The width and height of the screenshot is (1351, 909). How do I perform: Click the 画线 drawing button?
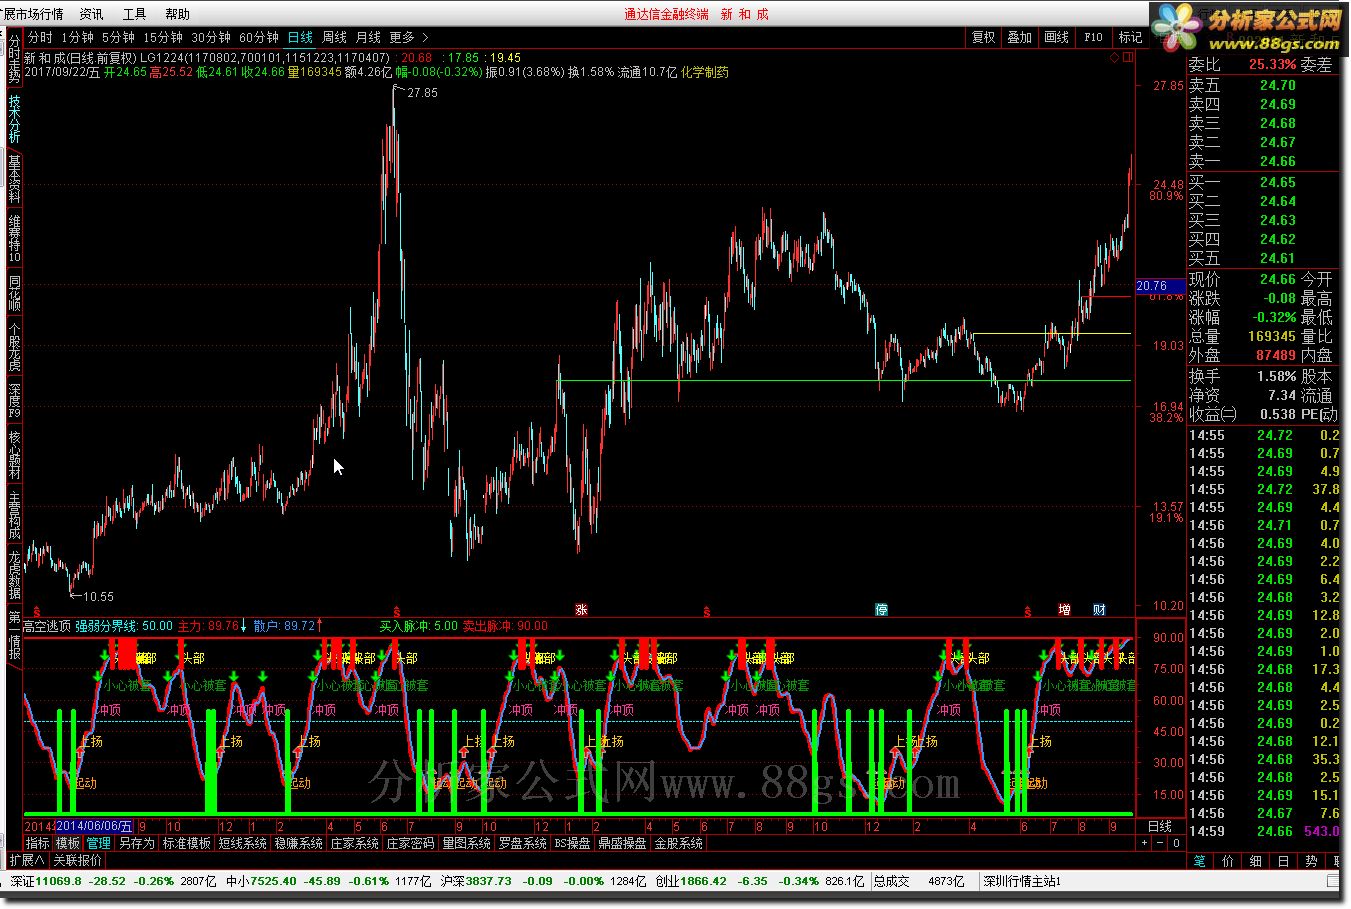tap(1057, 37)
